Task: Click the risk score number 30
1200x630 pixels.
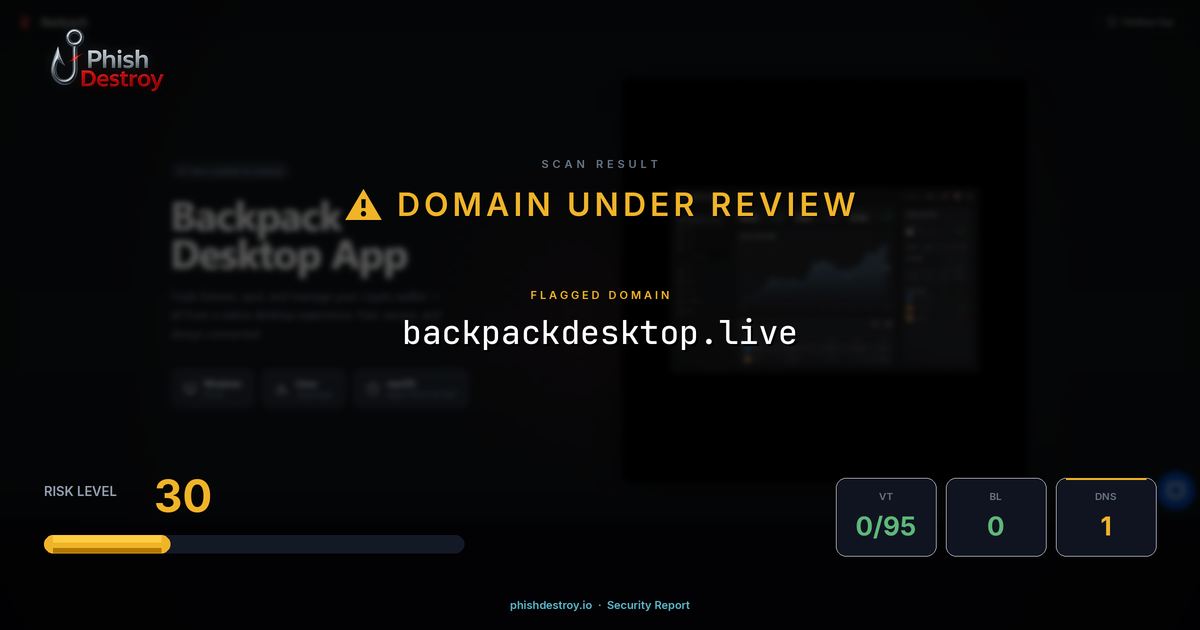Action: 182,496
